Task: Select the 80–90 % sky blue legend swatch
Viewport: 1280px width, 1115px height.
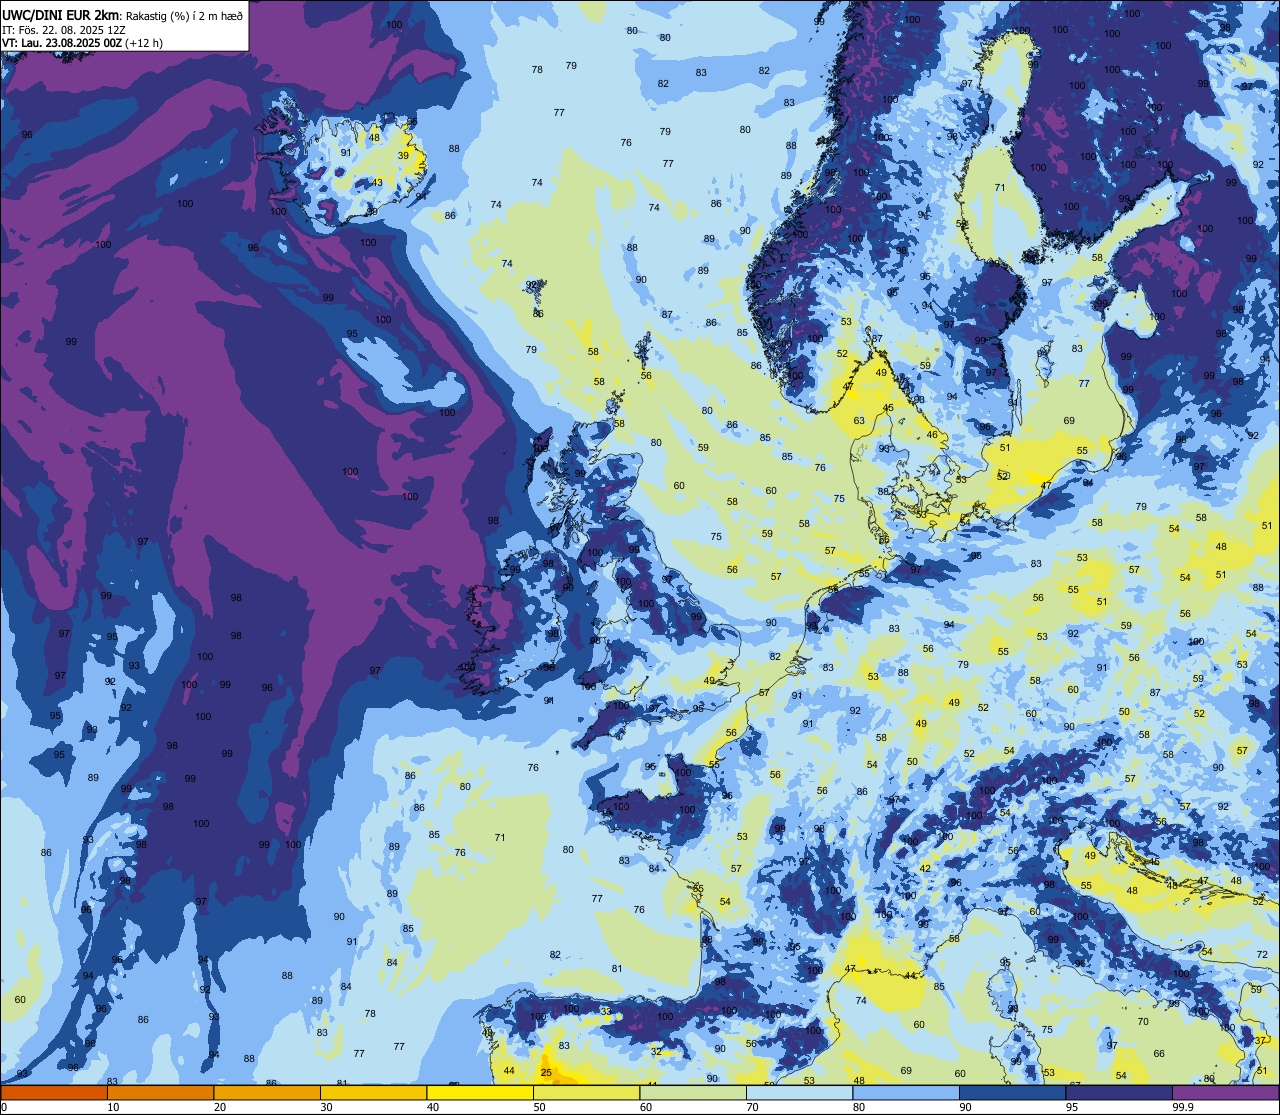Action: tap(906, 1092)
